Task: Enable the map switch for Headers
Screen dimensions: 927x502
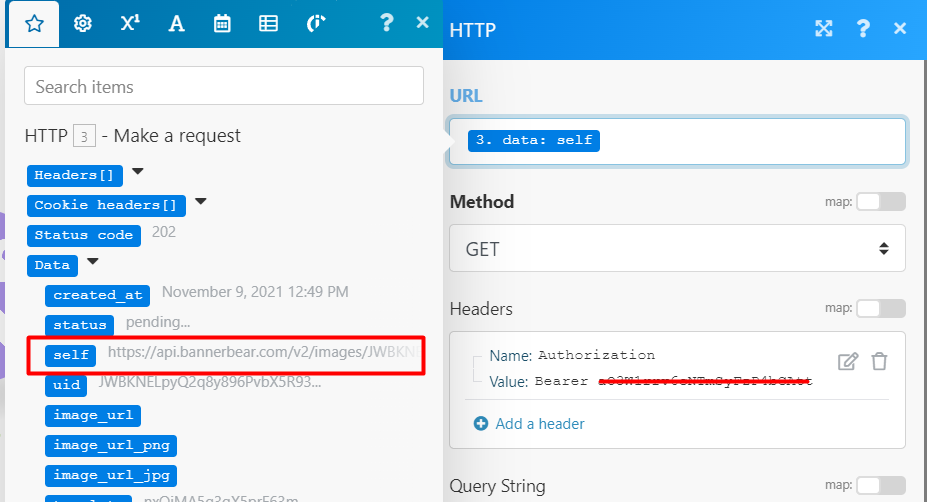Action: pos(880,308)
